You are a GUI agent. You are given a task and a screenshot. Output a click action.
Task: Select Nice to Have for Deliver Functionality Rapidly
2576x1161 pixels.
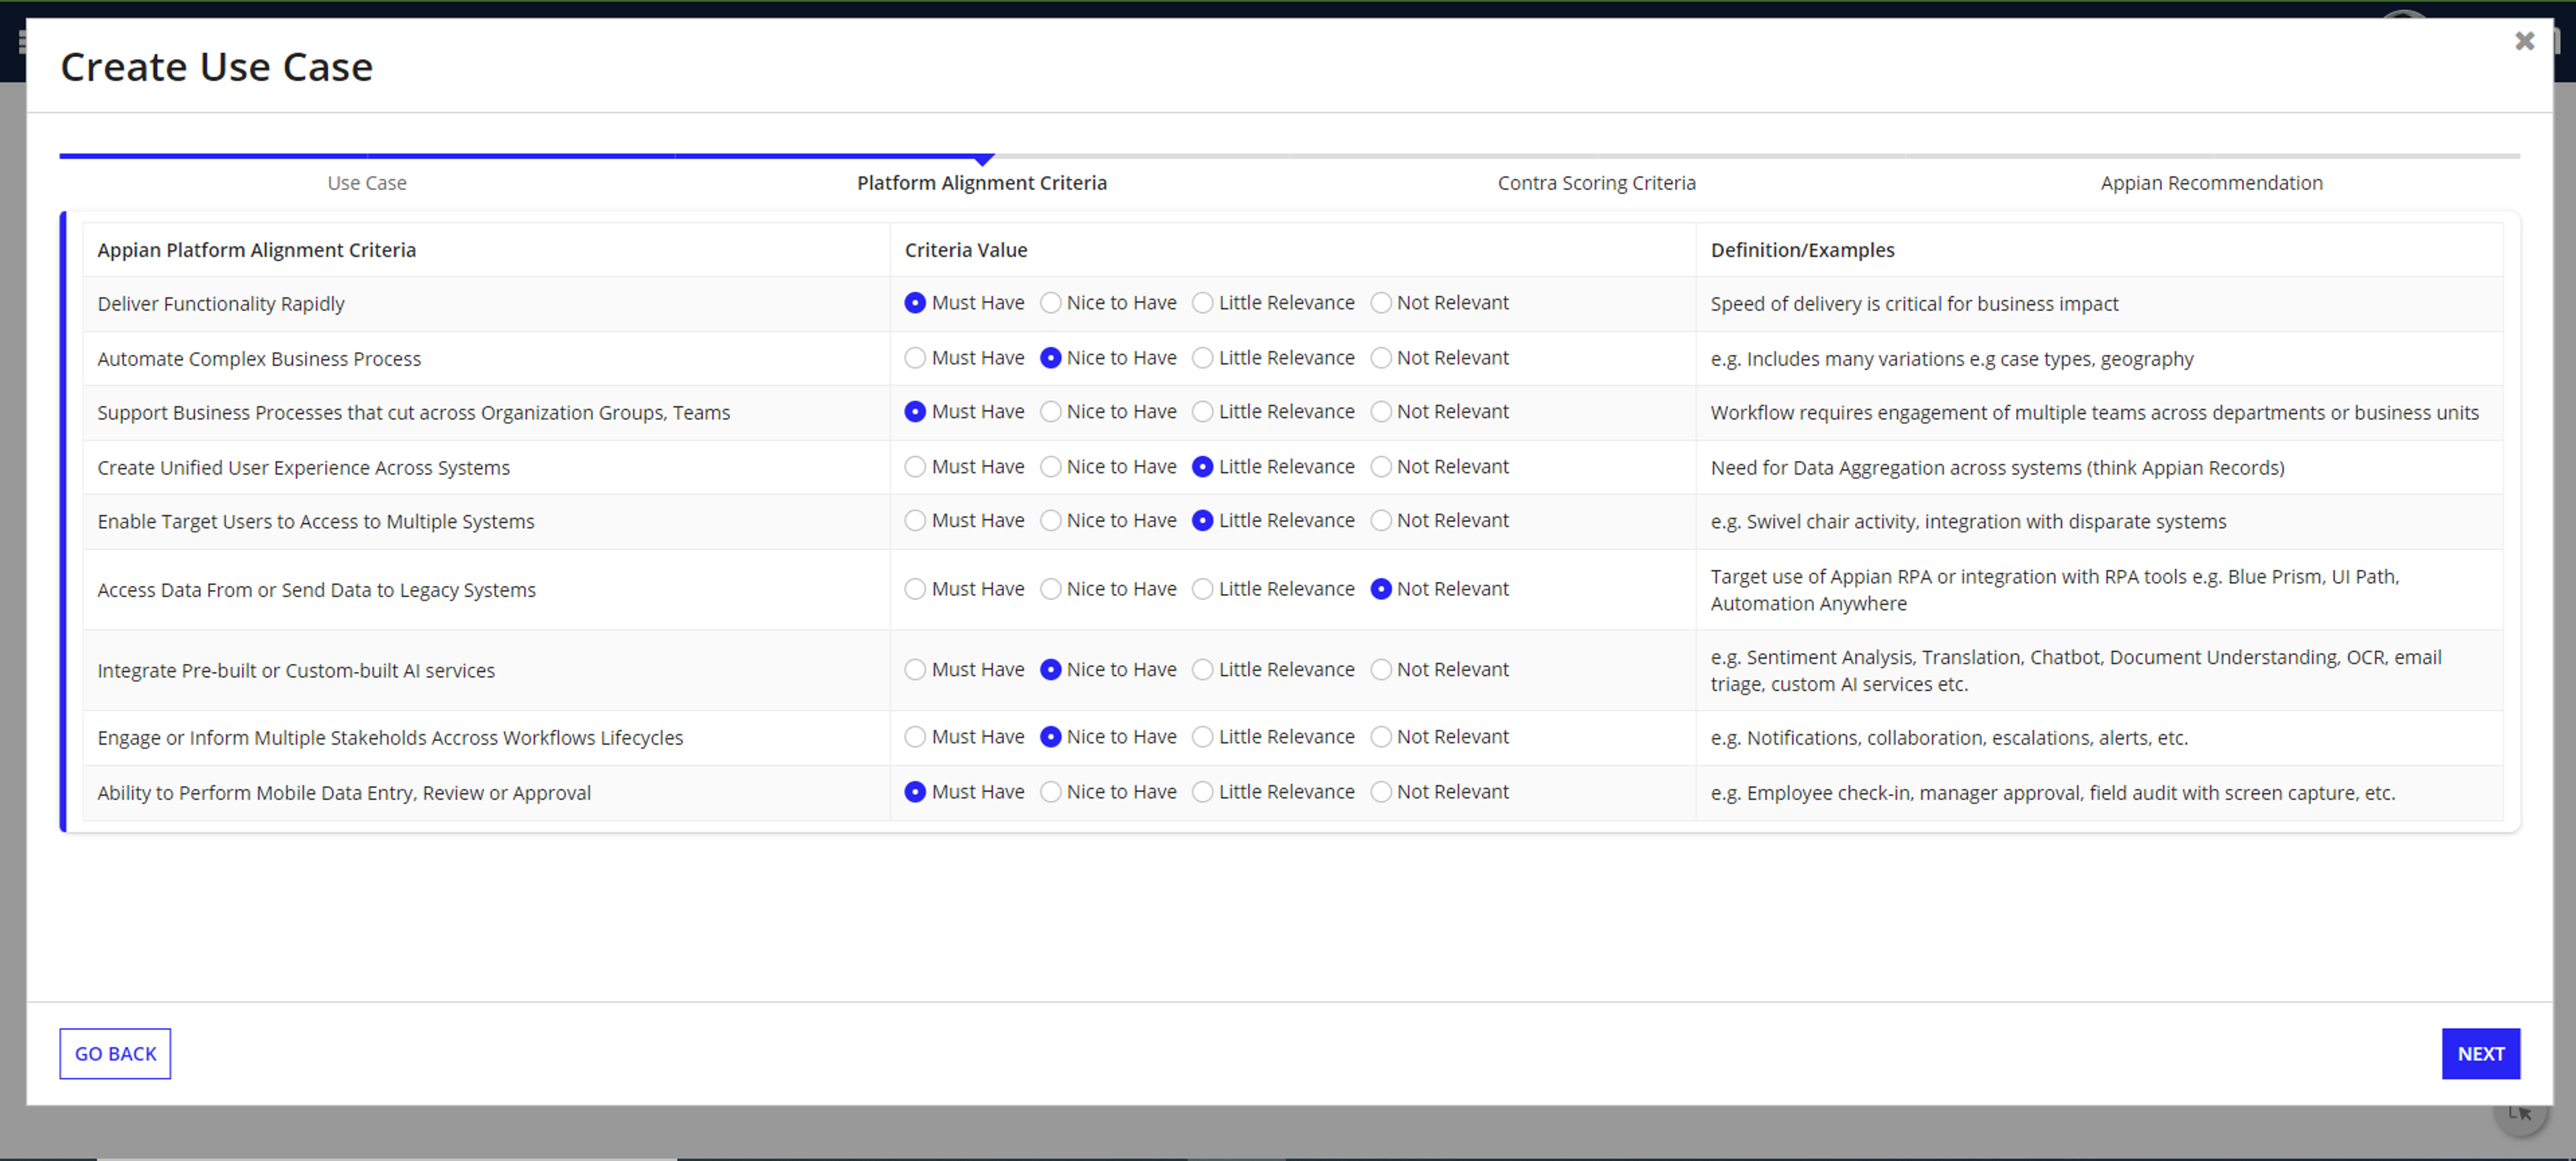pyautogui.click(x=1050, y=303)
